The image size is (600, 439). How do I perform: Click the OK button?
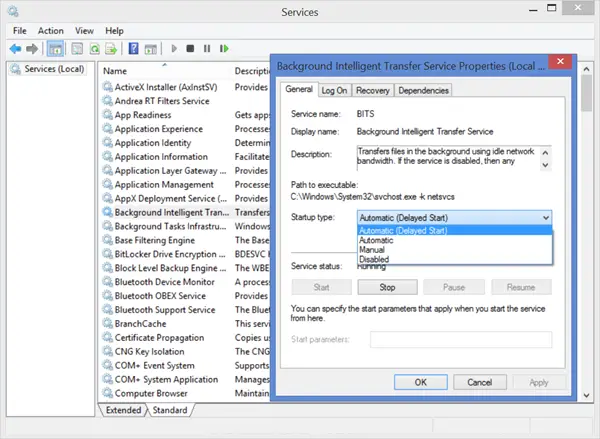click(421, 382)
